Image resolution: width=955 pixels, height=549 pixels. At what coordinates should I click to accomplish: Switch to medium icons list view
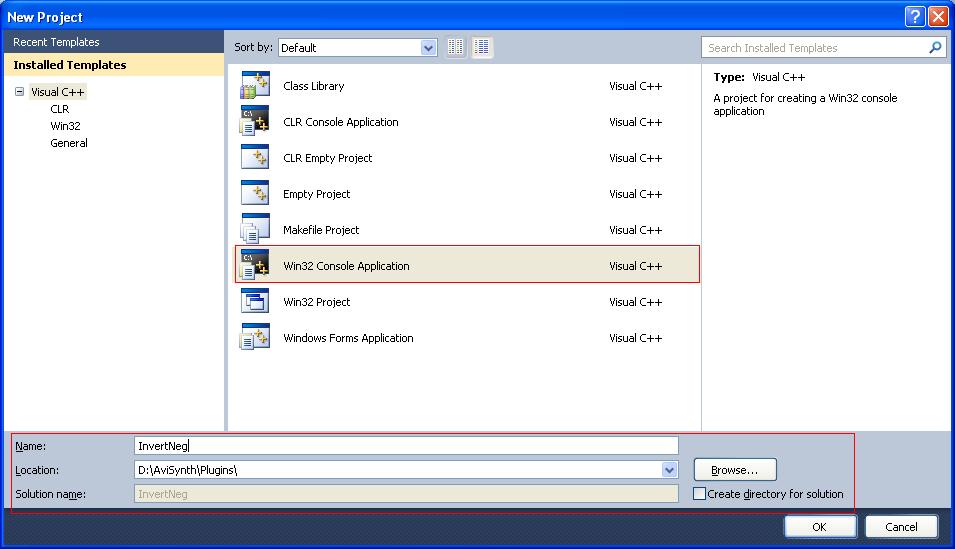tap(482, 47)
